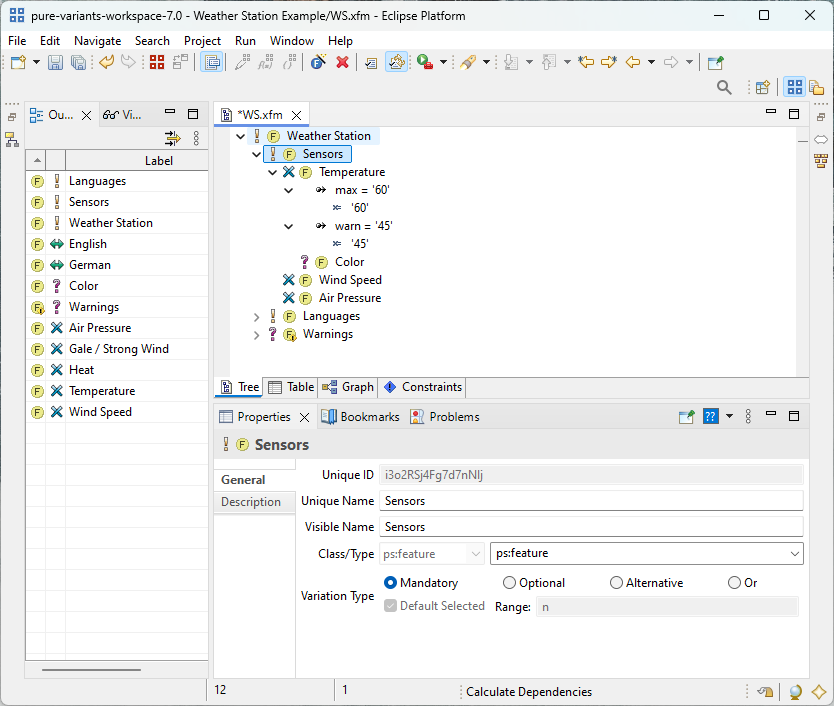
Task: Click the Open Perspective icon near top right
Action: (760, 87)
